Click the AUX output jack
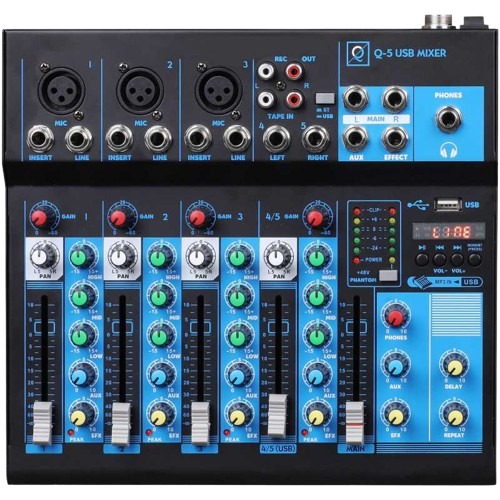500x500 pixels. coord(355,138)
